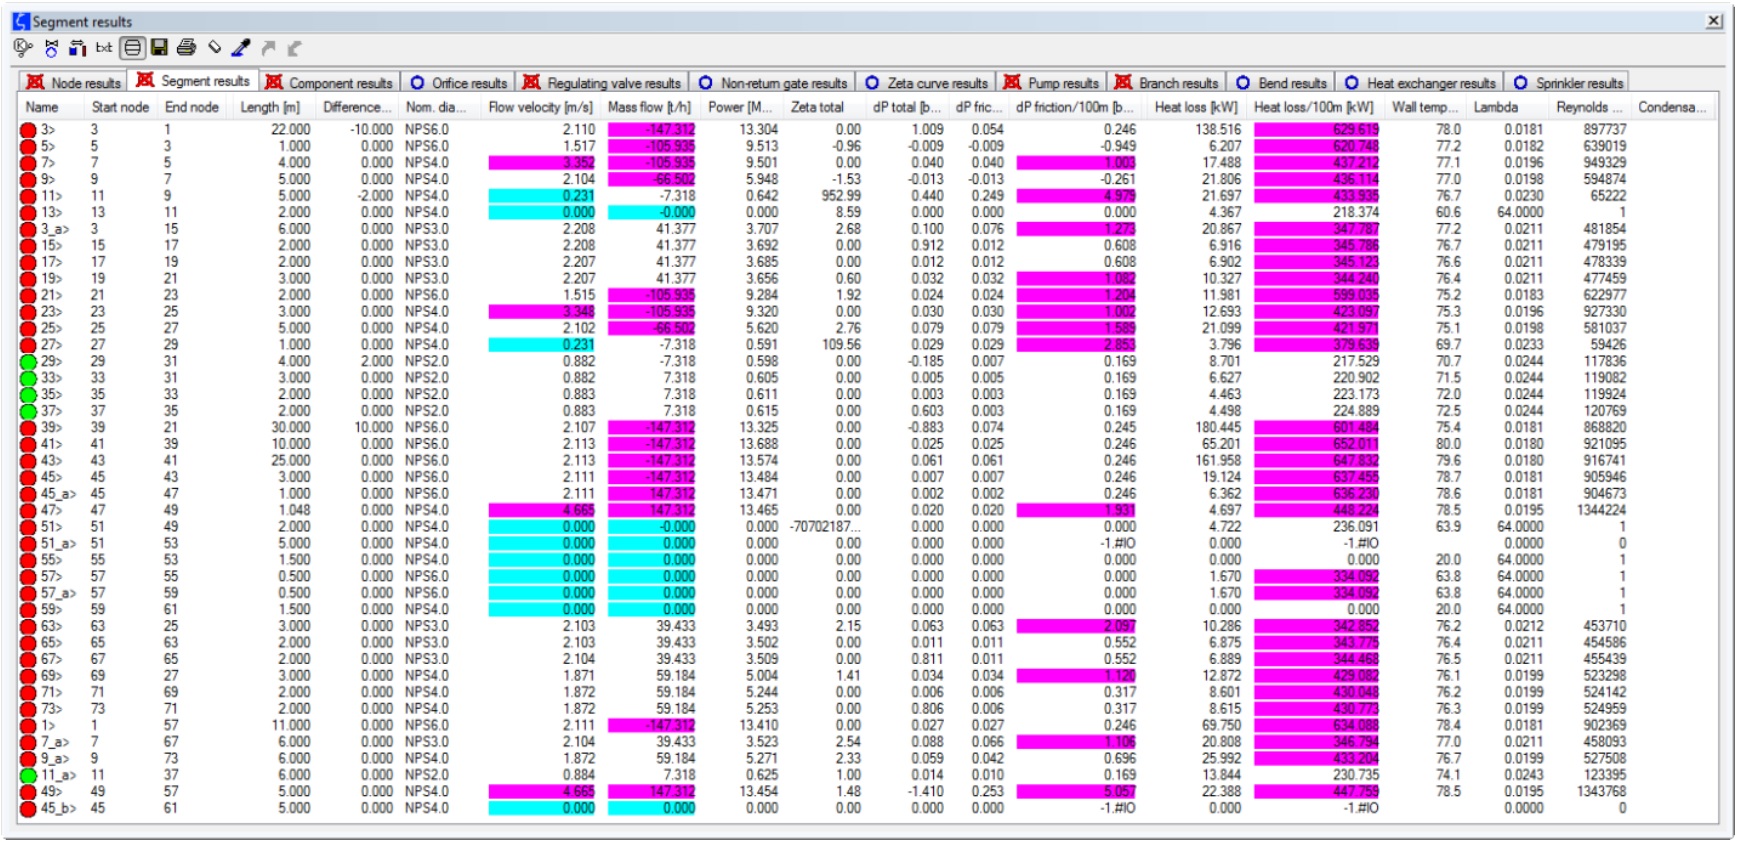This screenshot has width=1737, height=842.
Task: Sort by the Name column header
Action: tap(52, 107)
